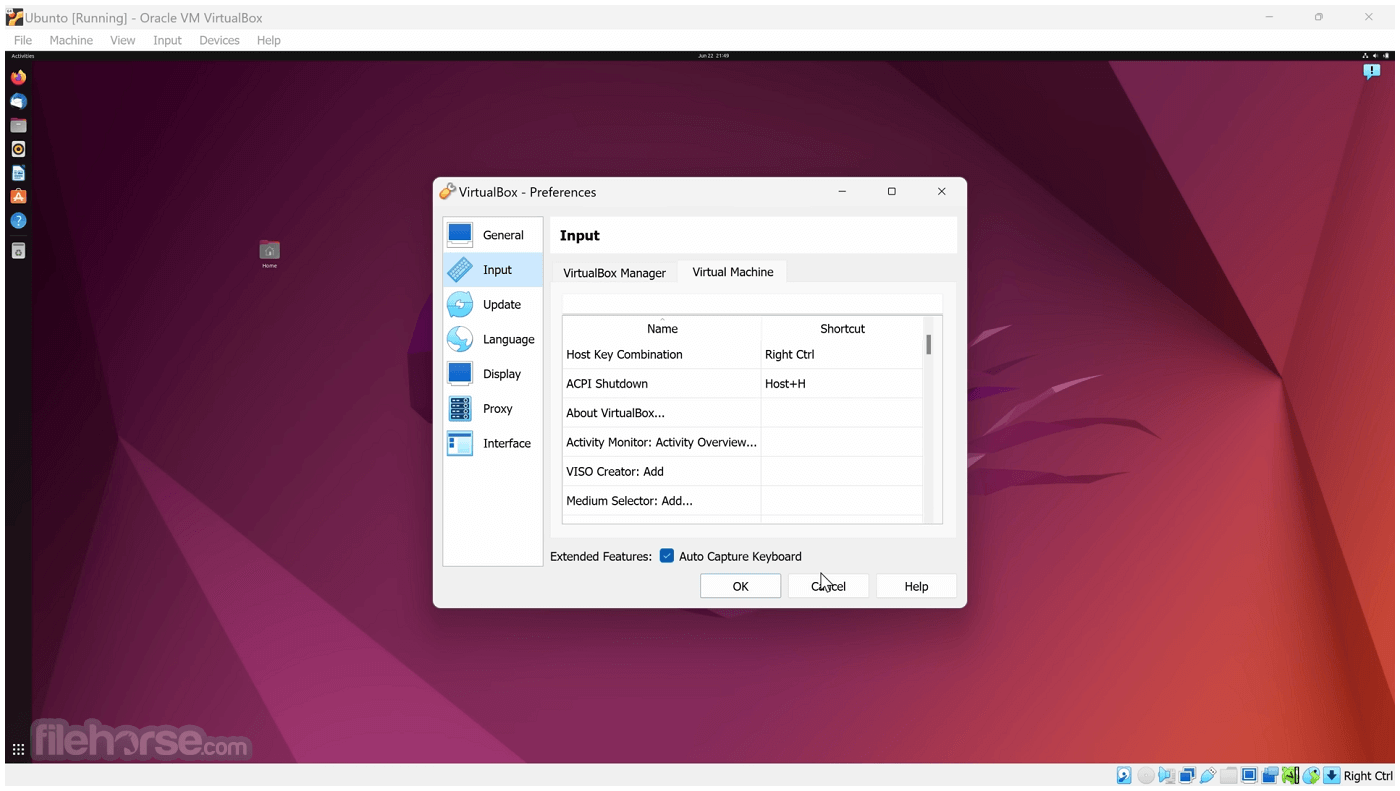Maximize the Preferences dialog window
The height and width of the screenshot is (791, 1400).
(892, 191)
